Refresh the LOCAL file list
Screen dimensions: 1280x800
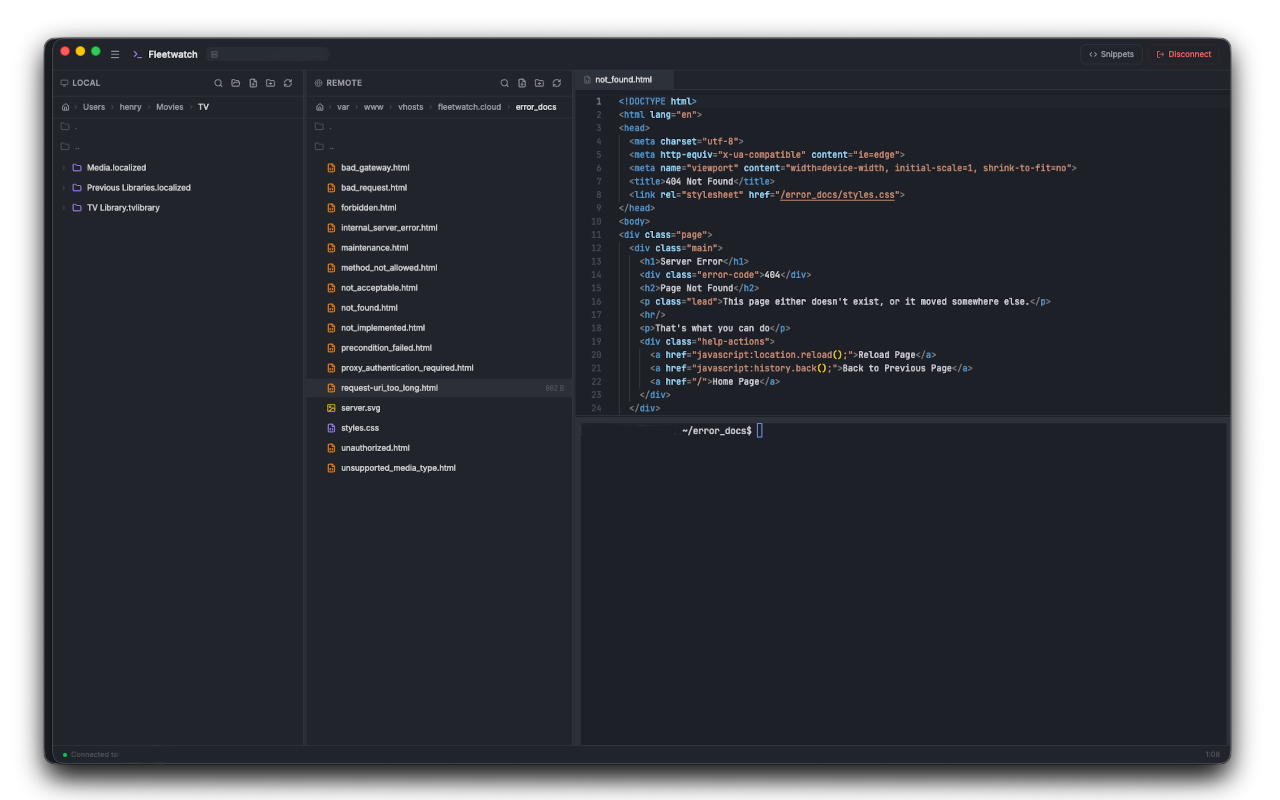(x=288, y=83)
